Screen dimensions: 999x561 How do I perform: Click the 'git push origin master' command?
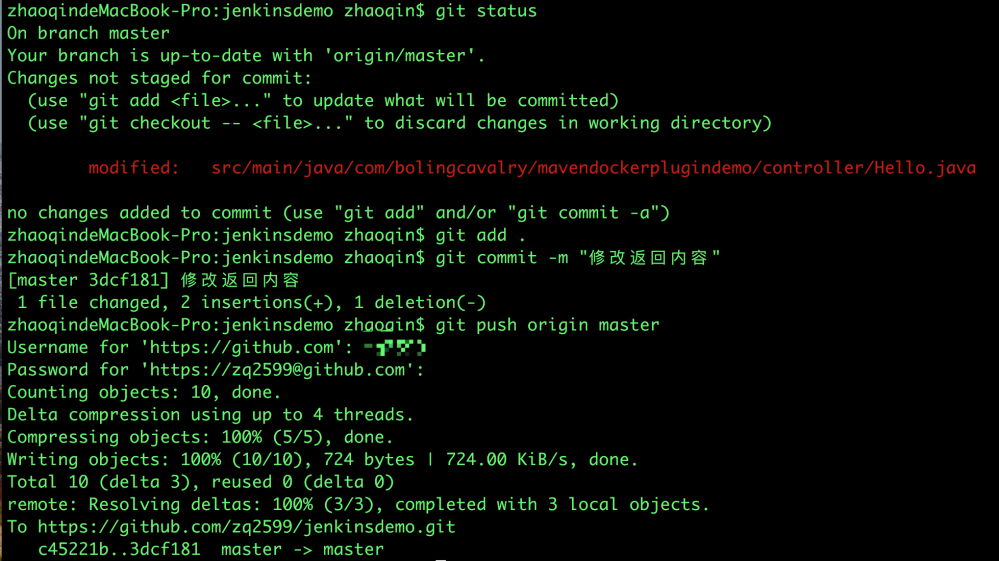[x=547, y=325]
